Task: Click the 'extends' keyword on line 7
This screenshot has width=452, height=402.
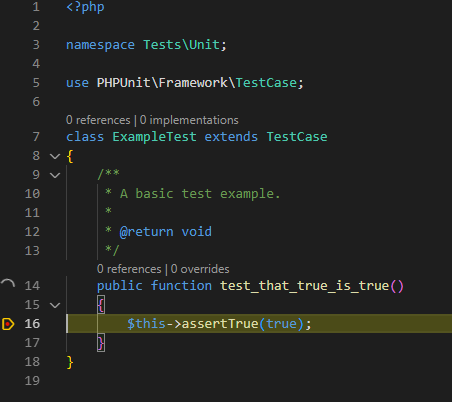Action: click(x=231, y=137)
